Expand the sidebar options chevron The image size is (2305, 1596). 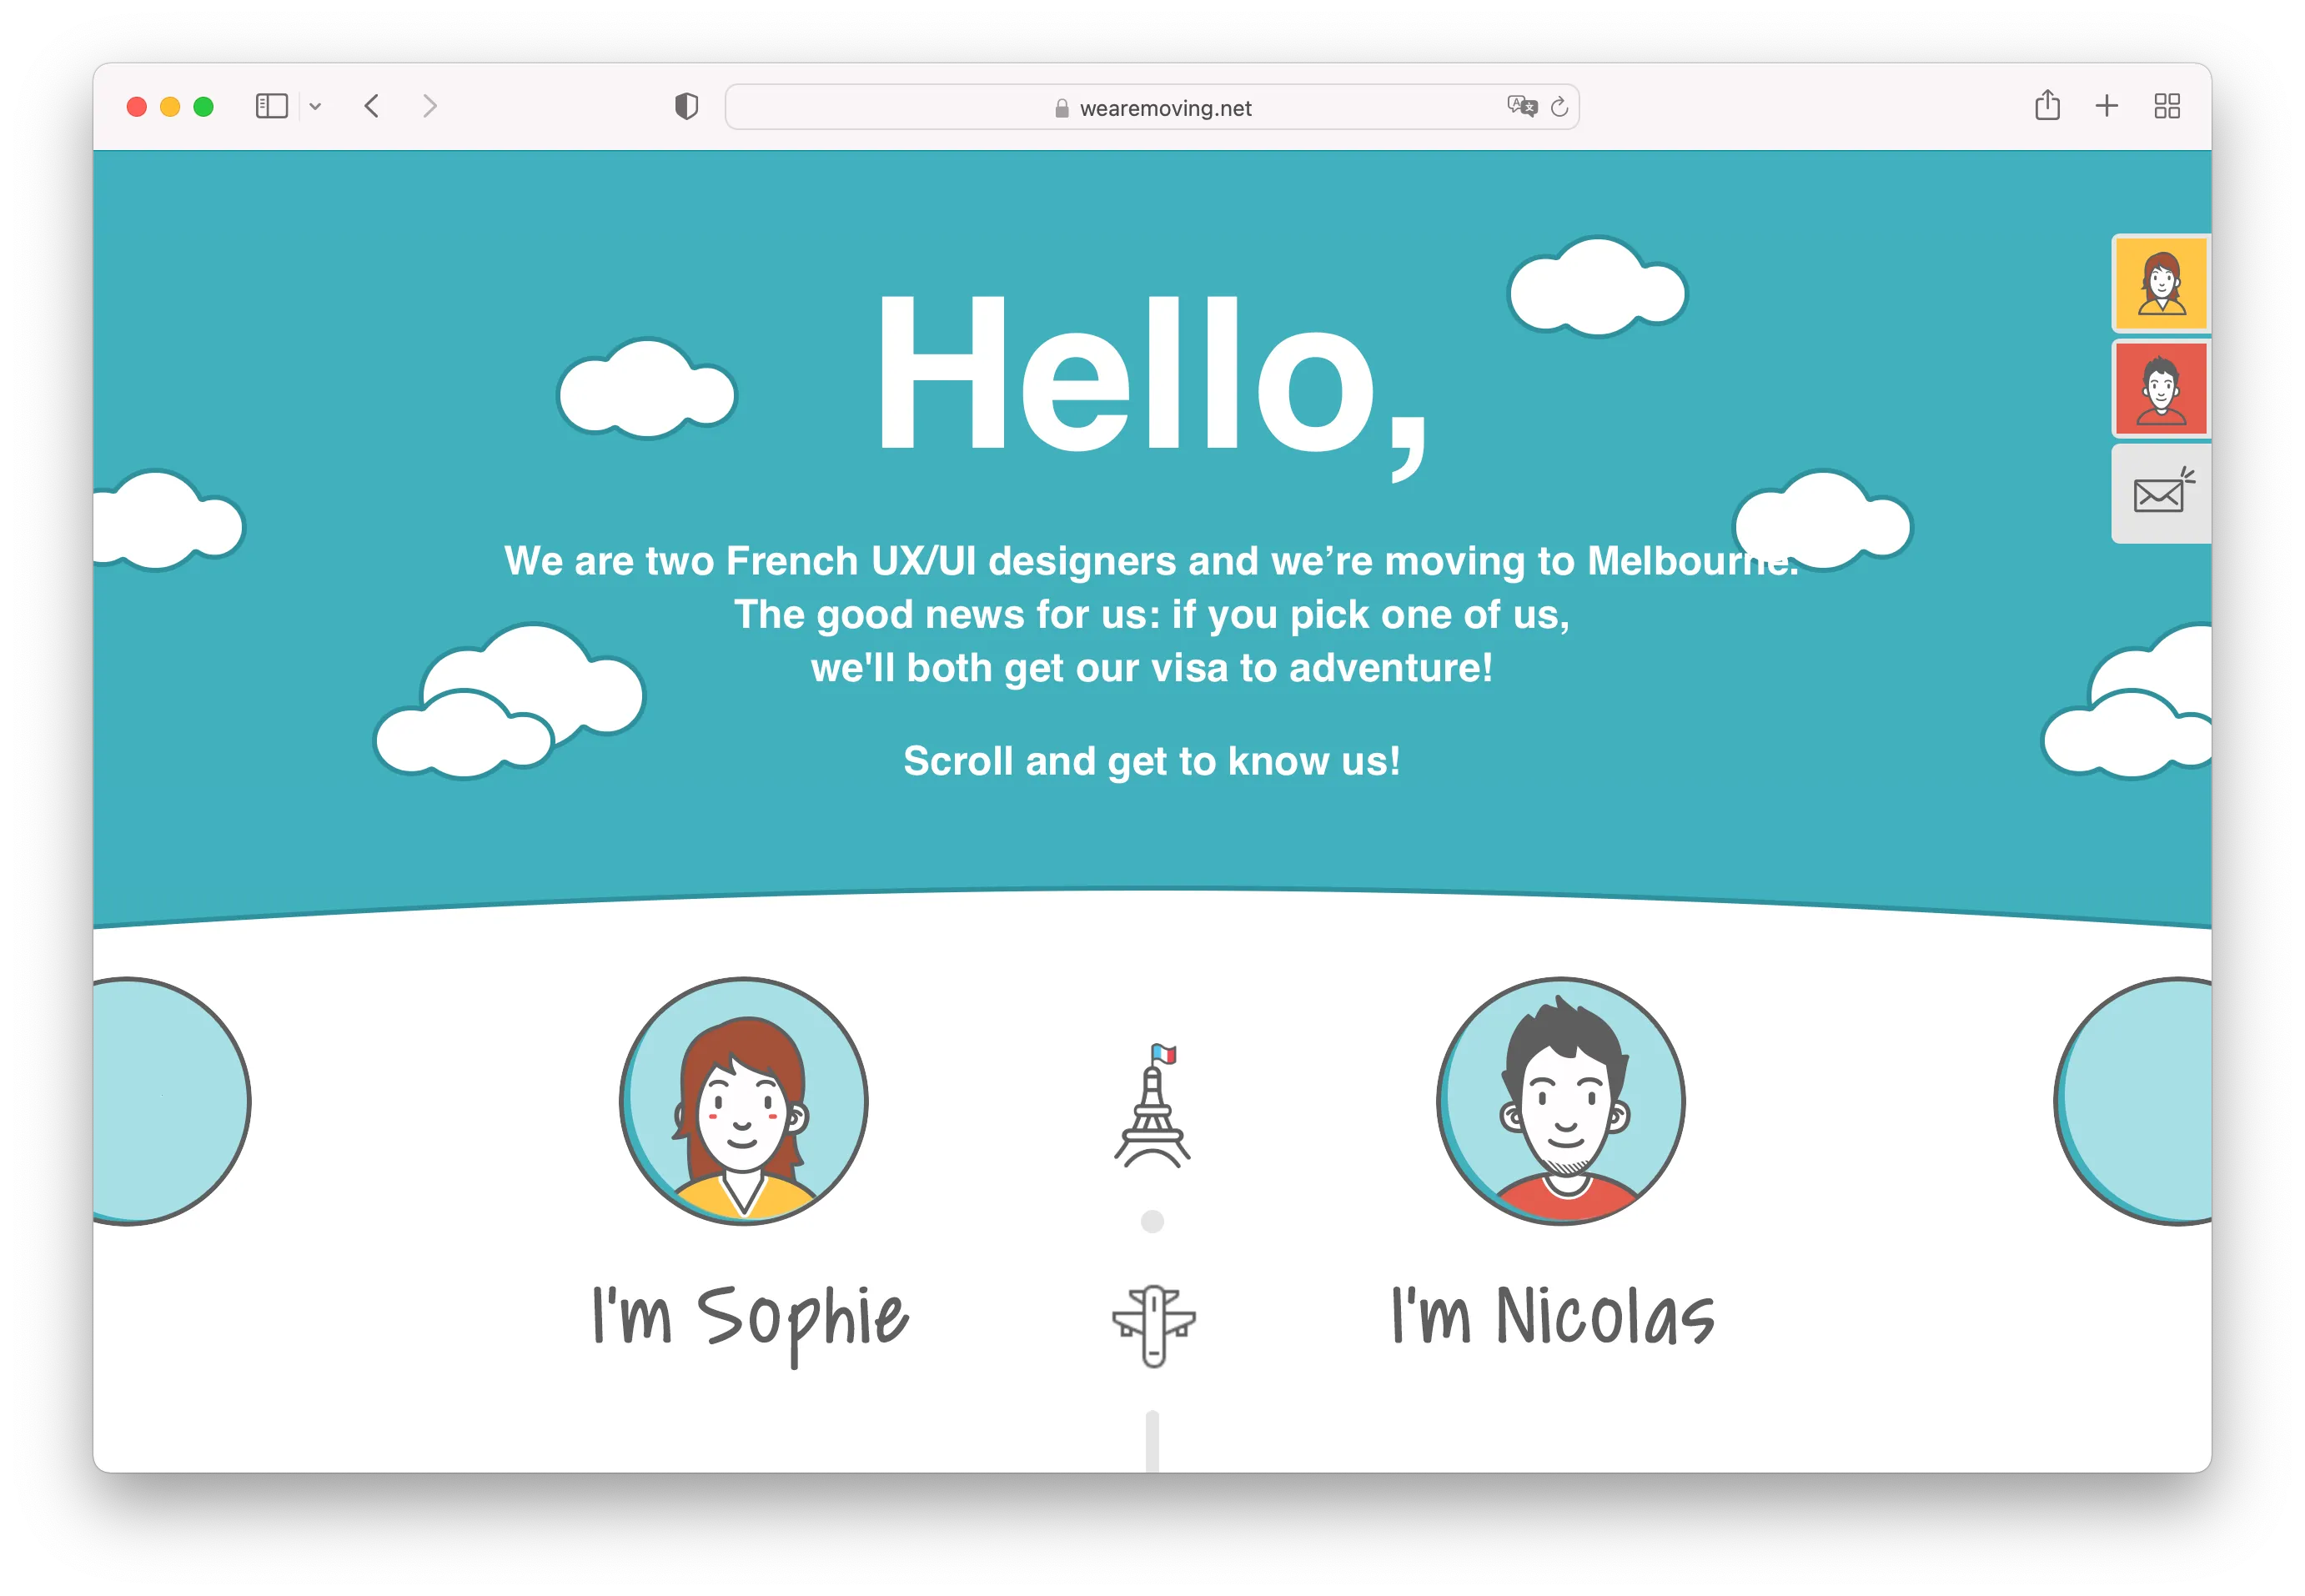(317, 106)
